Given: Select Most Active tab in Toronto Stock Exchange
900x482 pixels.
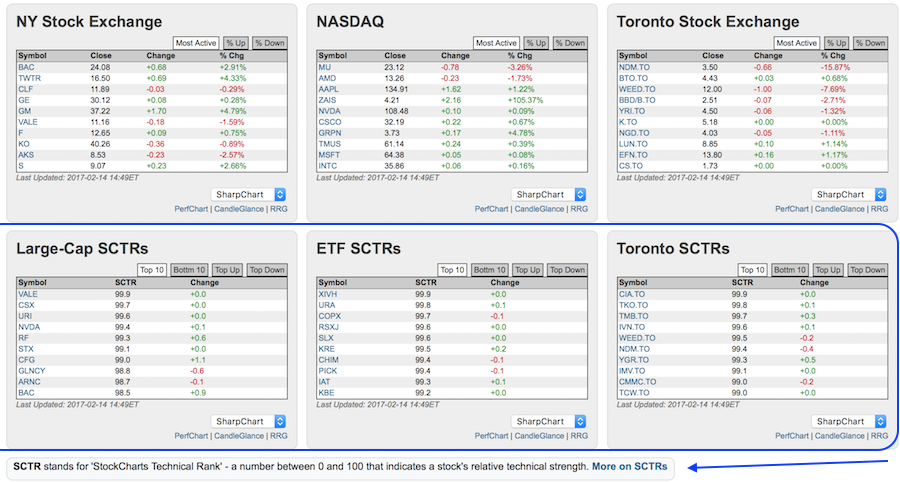Looking at the screenshot, I should coord(796,43).
